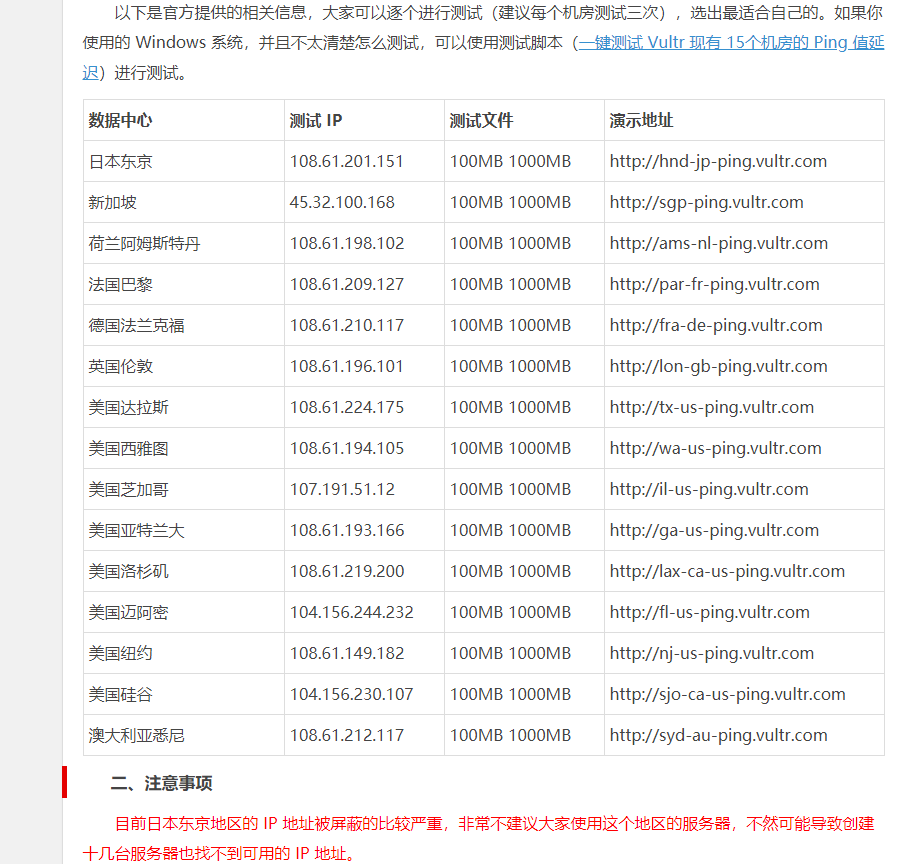
Task: Click the sjo-ca-us-ping.vultr.com demo address
Action: tap(728, 694)
